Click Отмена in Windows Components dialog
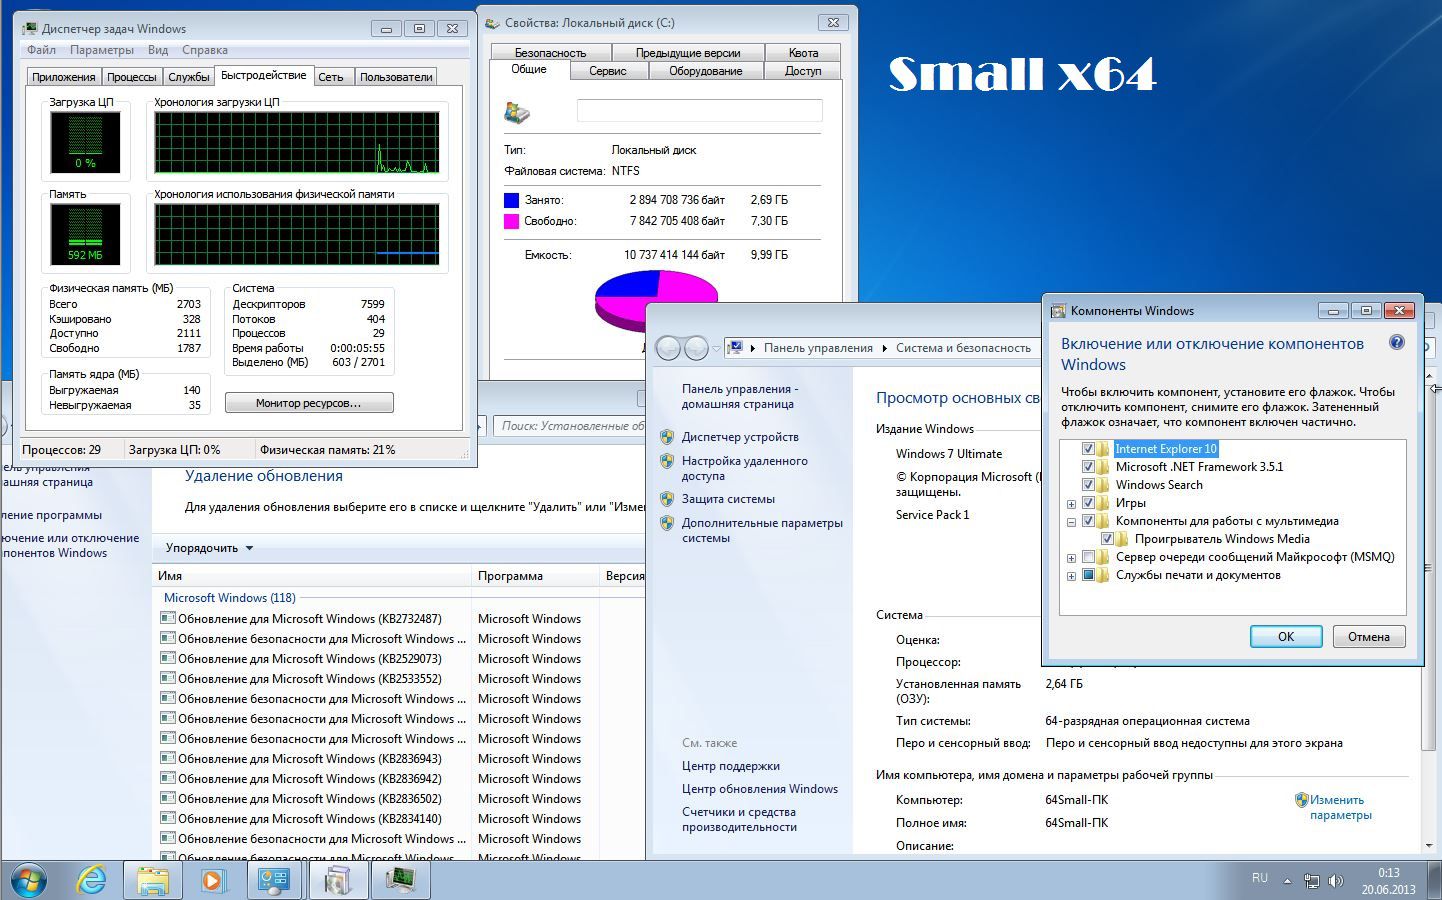 coord(1368,637)
